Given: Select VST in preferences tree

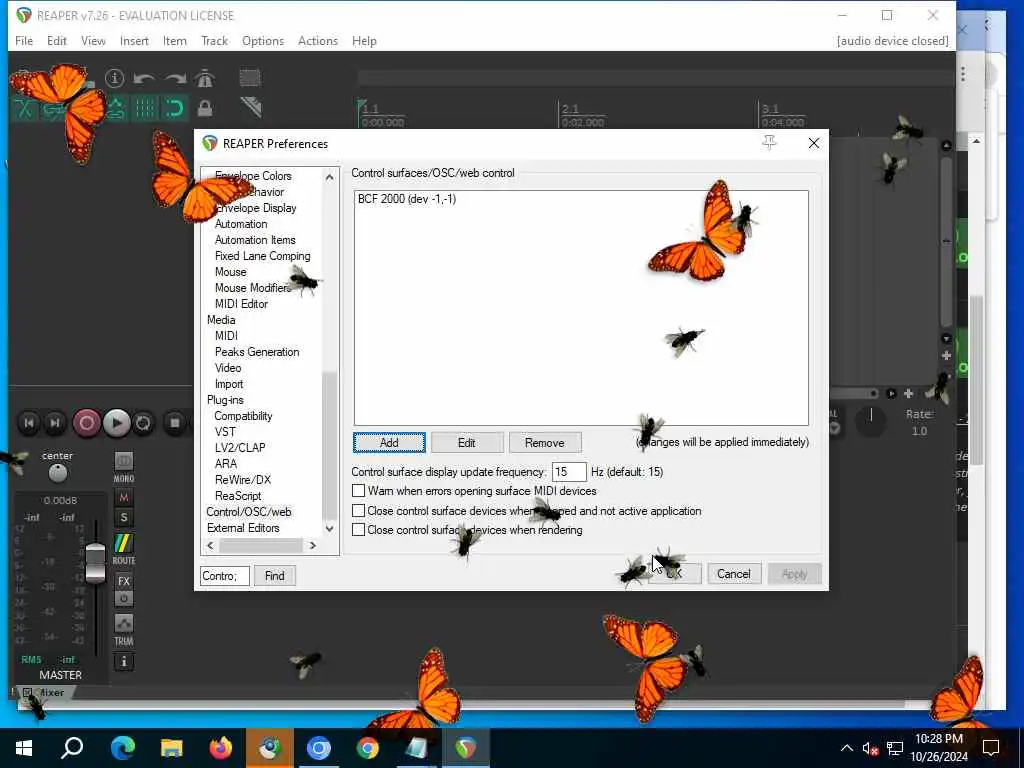Looking at the screenshot, I should click(225, 432).
